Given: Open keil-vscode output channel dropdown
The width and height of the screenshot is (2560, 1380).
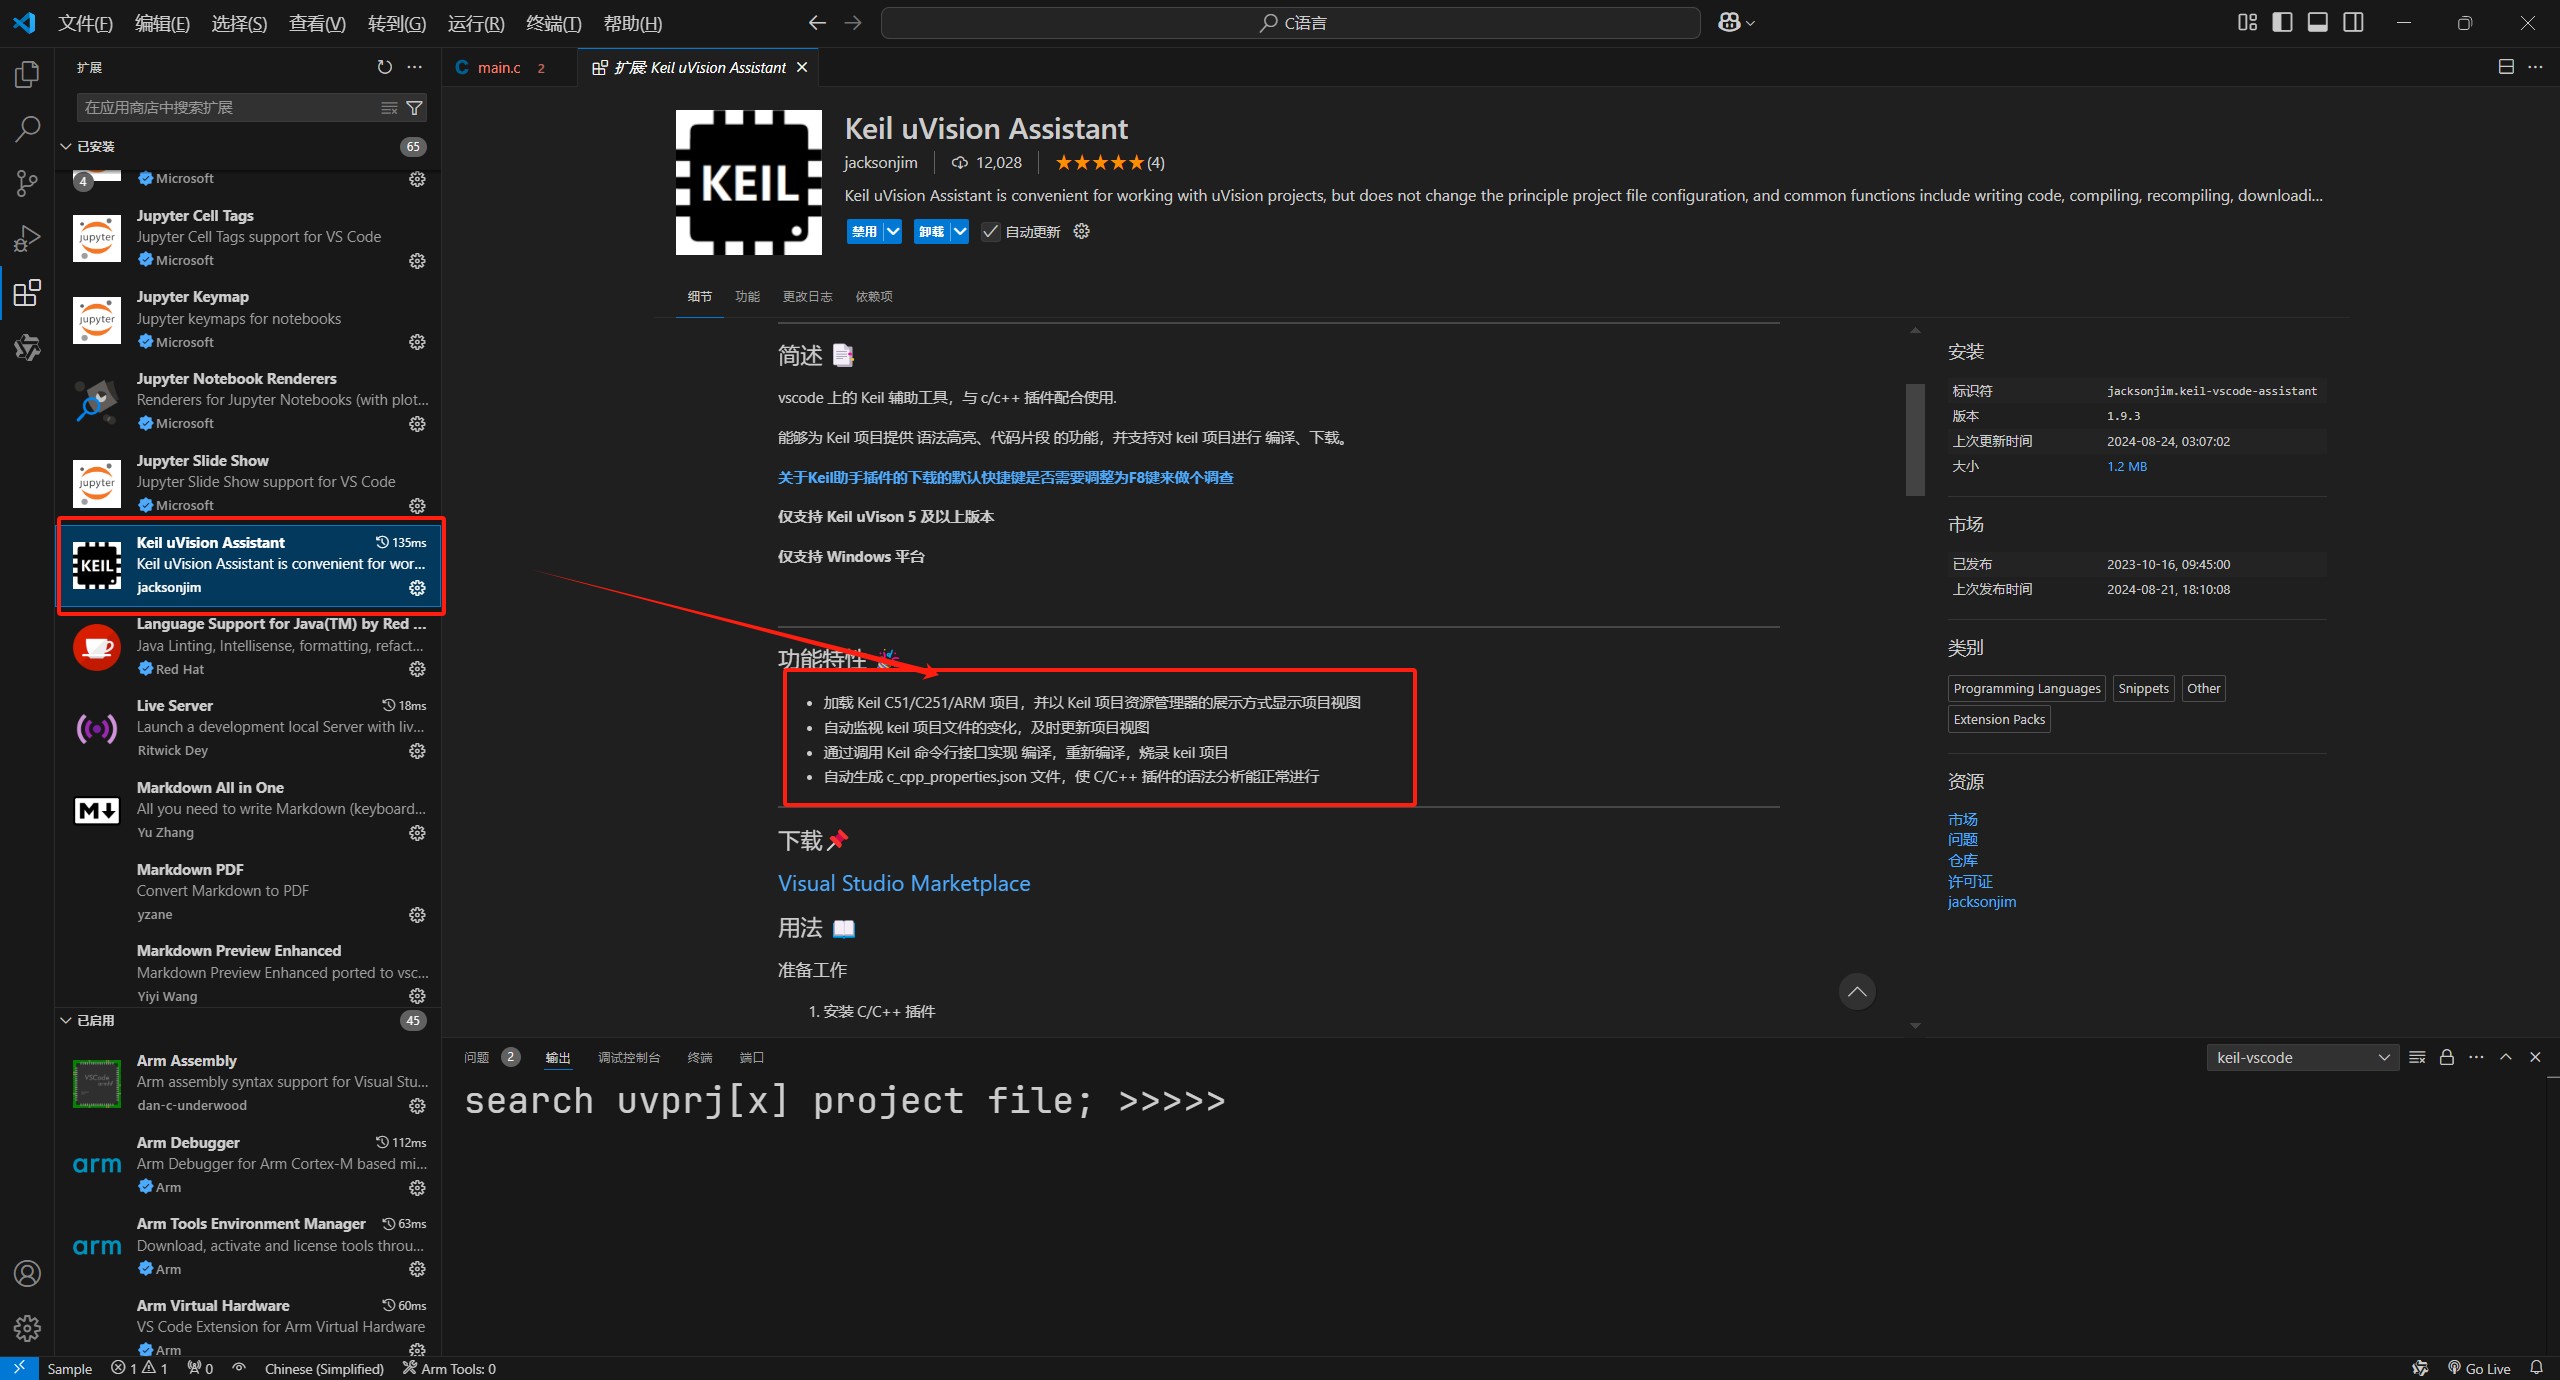Looking at the screenshot, I should pos(2302,1057).
